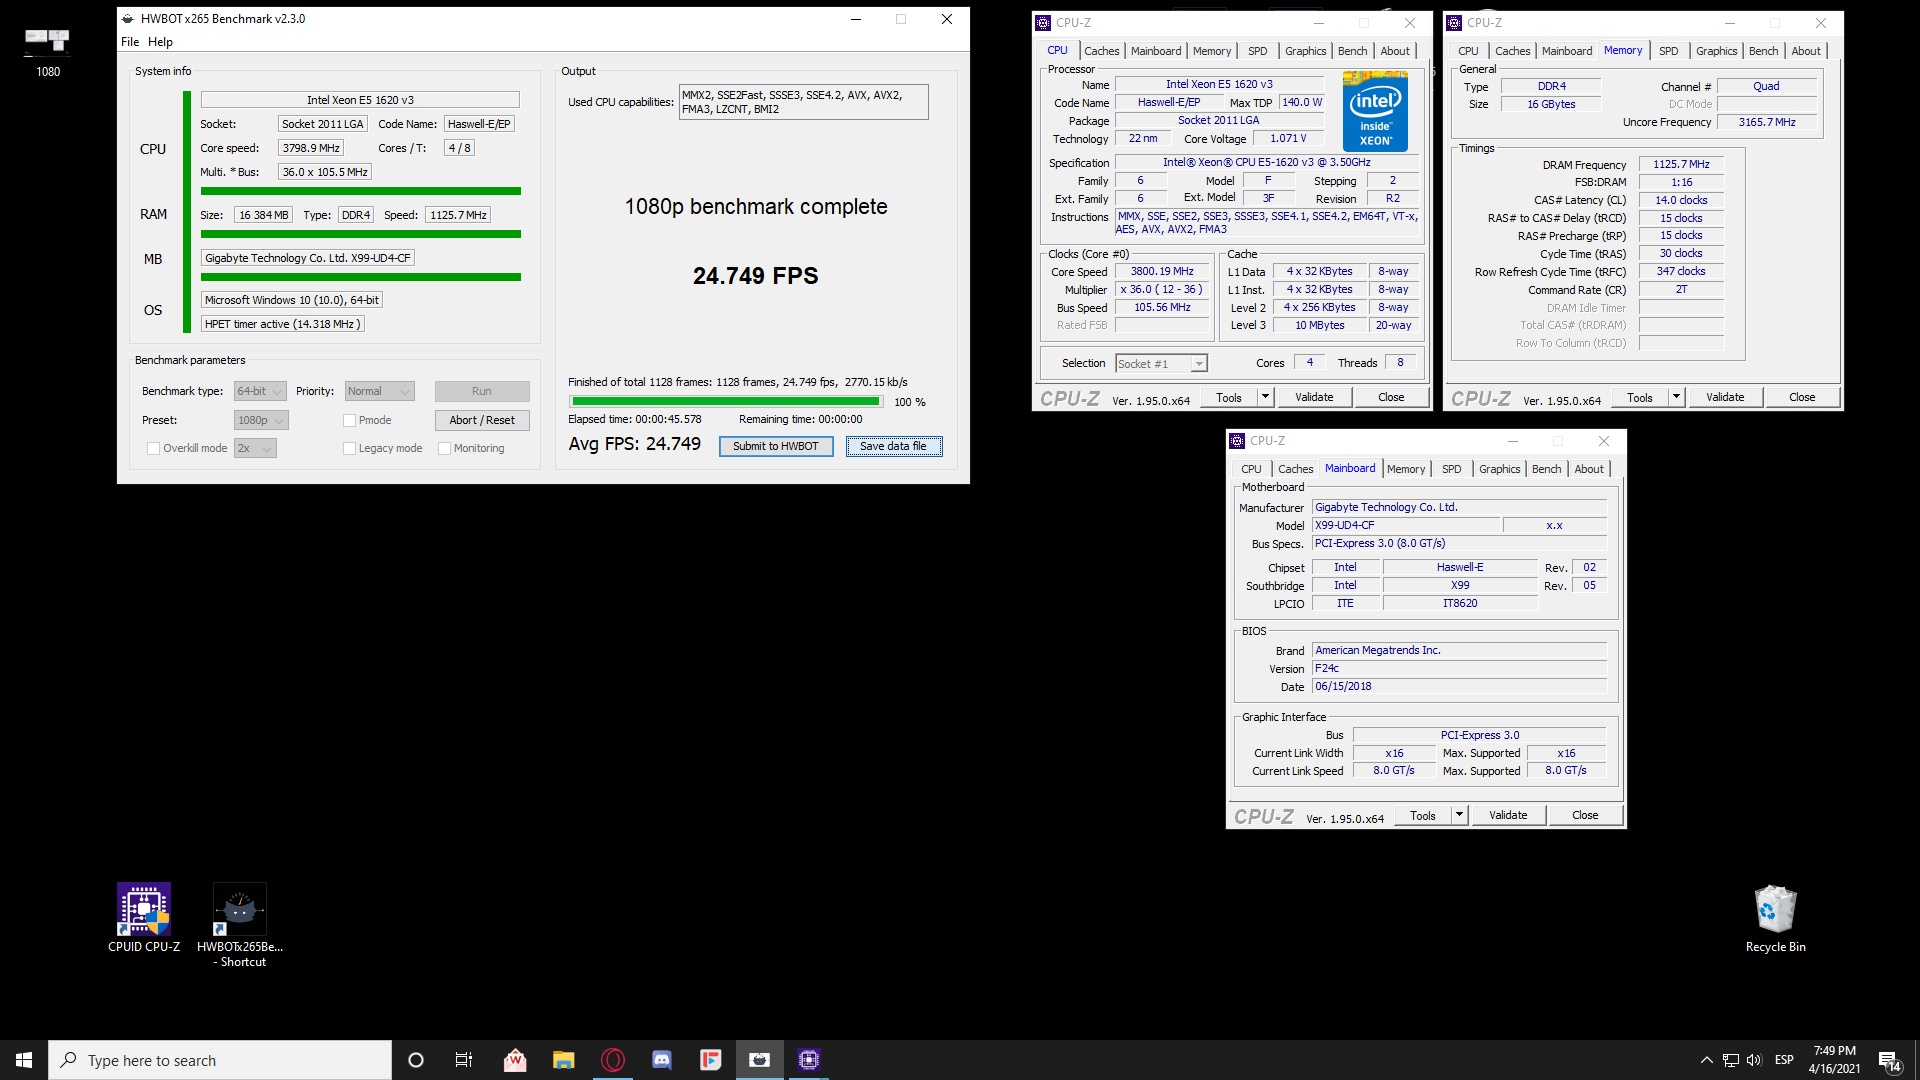
Task: Open Benchmark type 64-bit dropdown
Action: pos(260,392)
